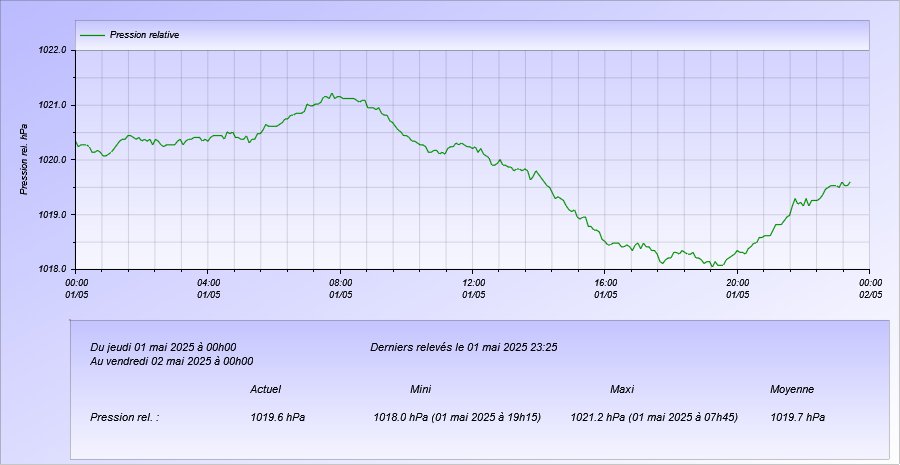900x465 pixels.
Task: Click the 1020.0 y-axis label
Action: pyautogui.click(x=53, y=160)
